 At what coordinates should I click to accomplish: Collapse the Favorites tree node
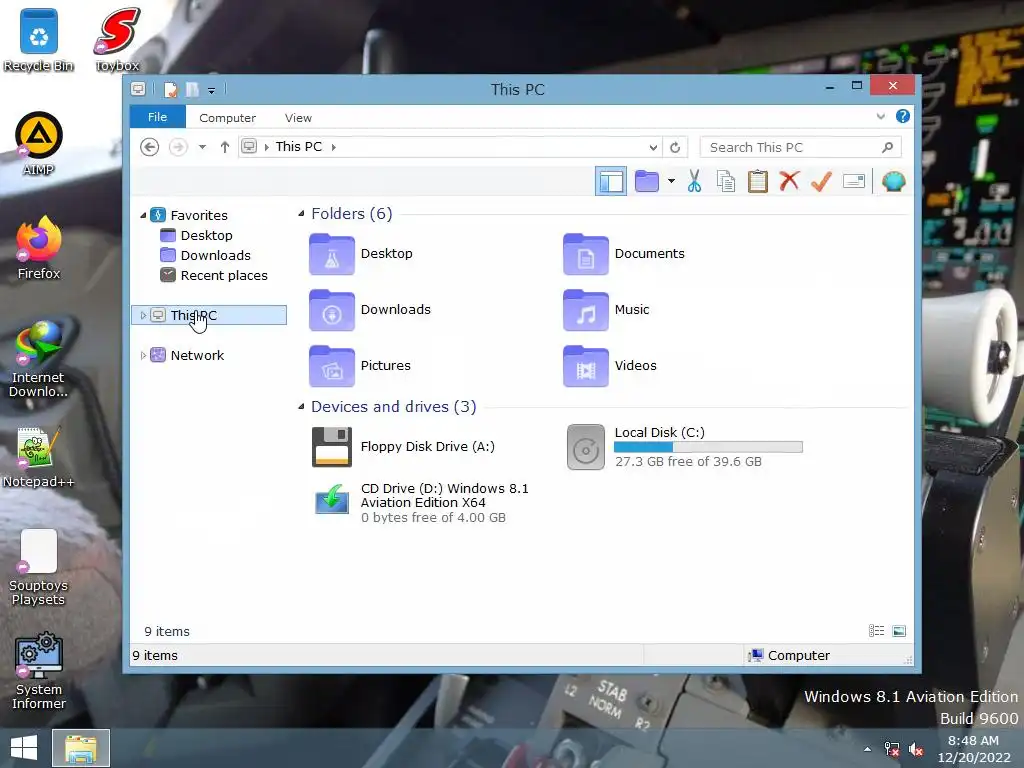(143, 215)
